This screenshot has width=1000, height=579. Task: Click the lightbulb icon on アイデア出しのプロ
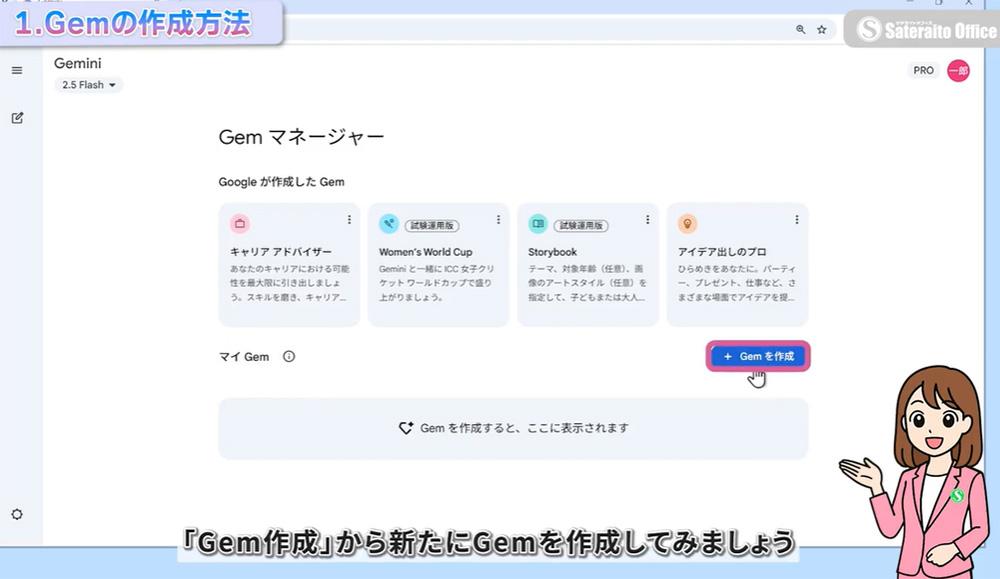click(x=688, y=224)
